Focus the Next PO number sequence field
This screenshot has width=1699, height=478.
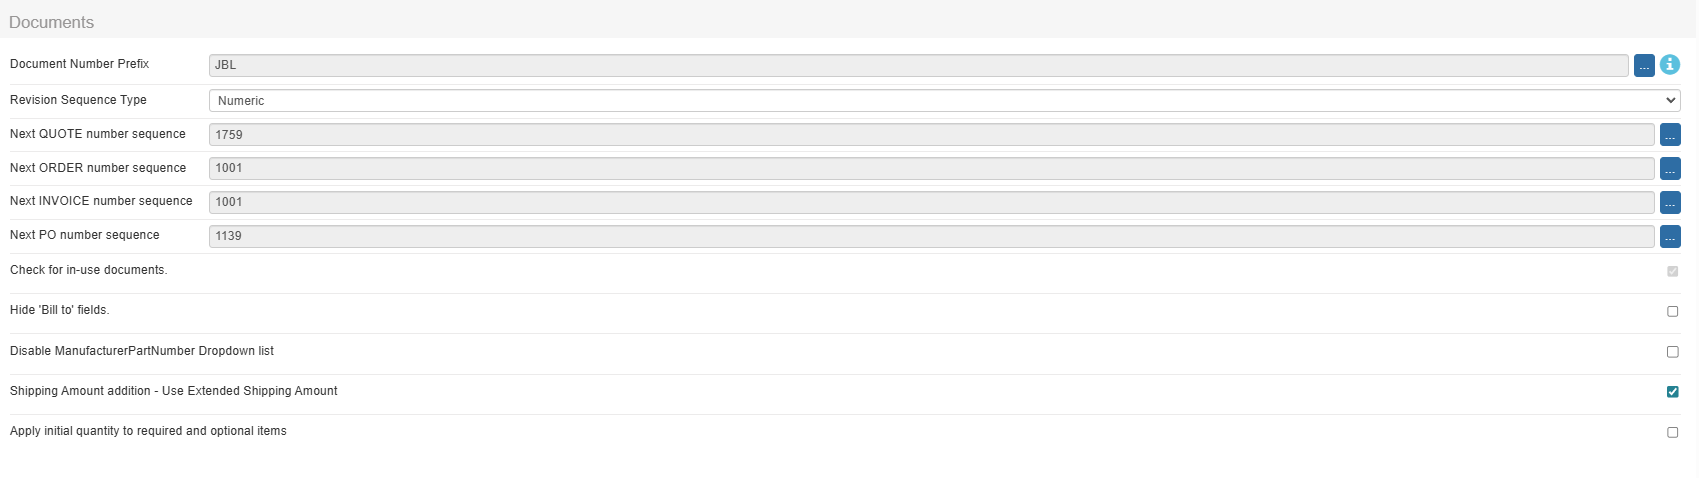(931, 236)
